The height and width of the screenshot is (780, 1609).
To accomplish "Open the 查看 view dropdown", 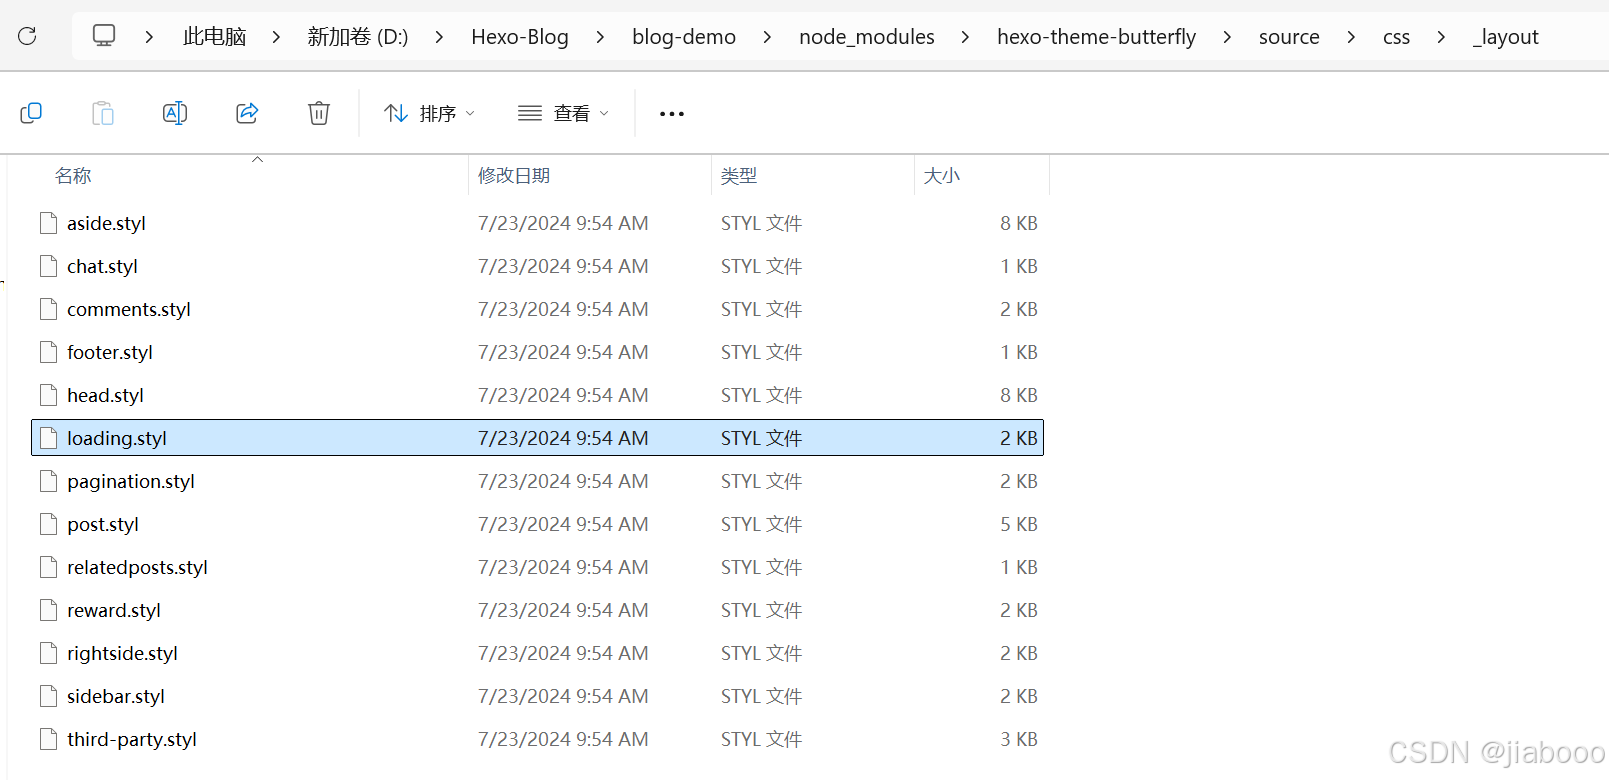I will (563, 114).
